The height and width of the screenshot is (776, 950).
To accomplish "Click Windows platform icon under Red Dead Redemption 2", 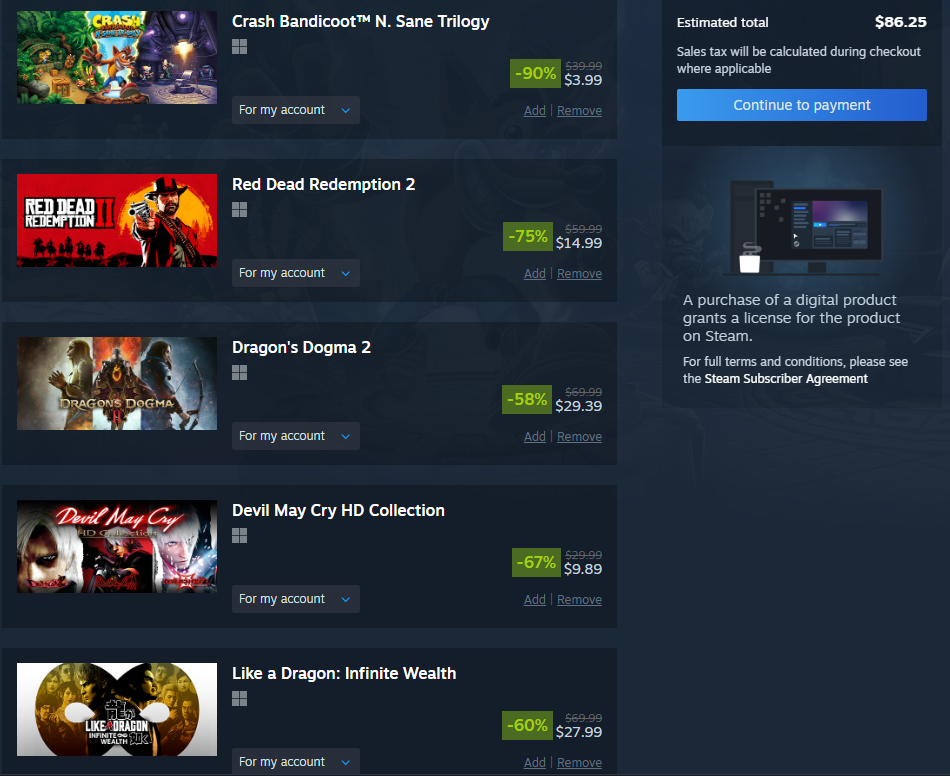I will pyautogui.click(x=239, y=210).
